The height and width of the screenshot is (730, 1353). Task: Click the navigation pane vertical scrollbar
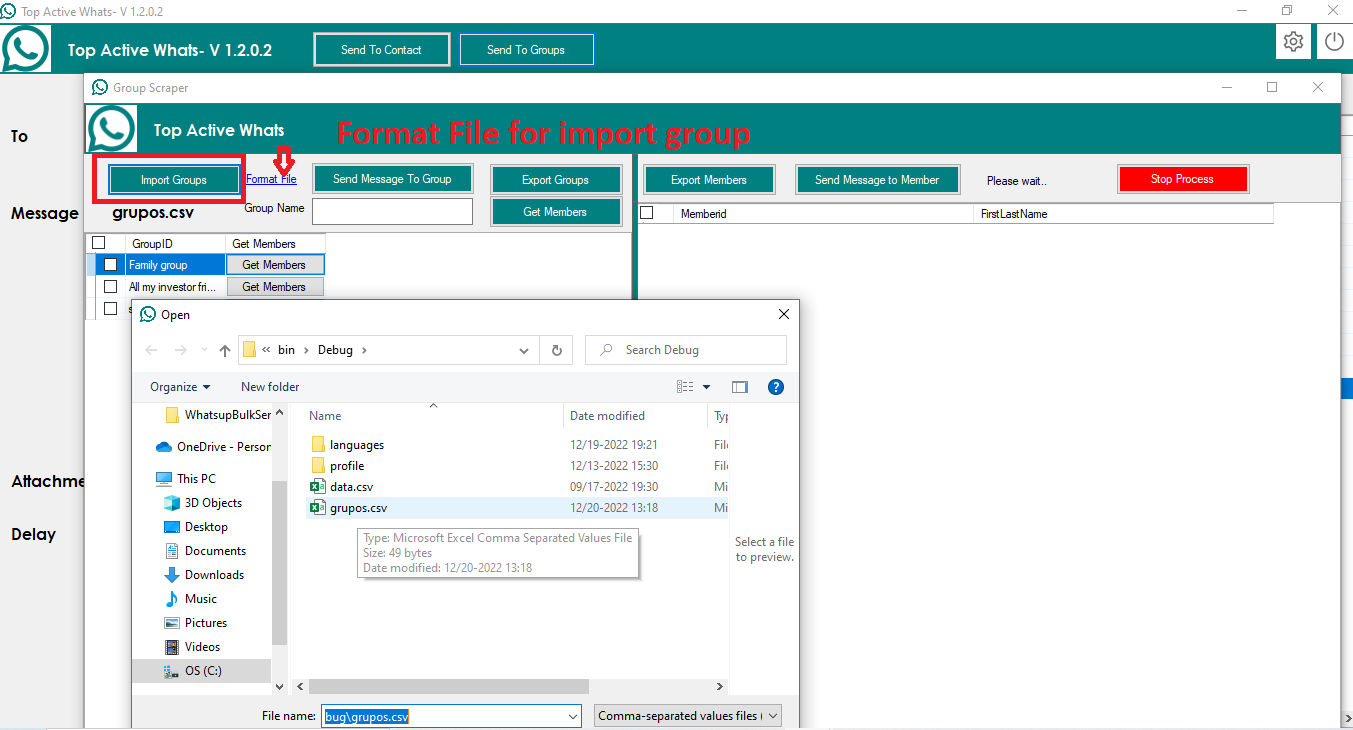(279, 562)
